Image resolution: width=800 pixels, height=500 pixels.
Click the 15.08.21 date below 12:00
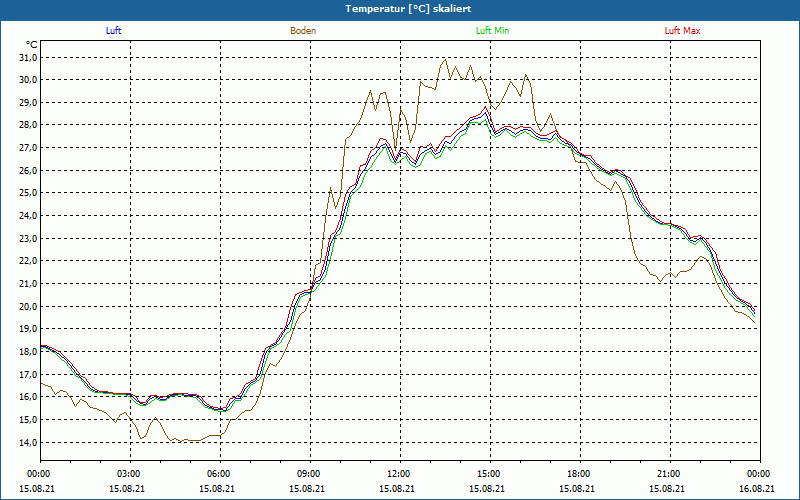click(397, 488)
